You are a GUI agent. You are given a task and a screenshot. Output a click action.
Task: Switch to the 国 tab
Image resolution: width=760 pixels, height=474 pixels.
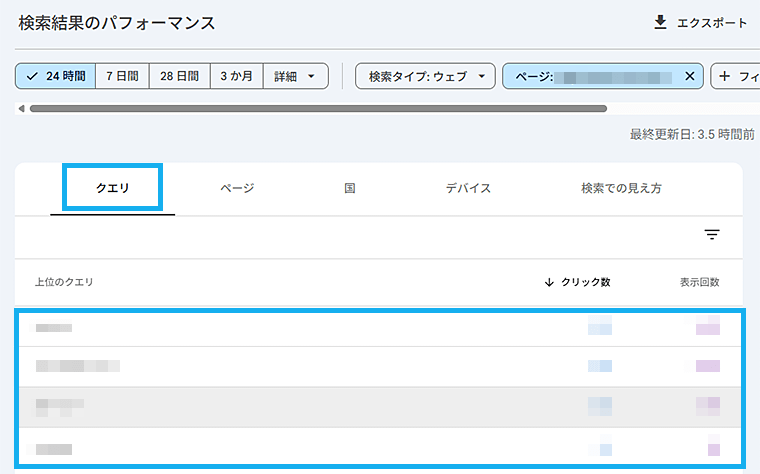pos(350,188)
